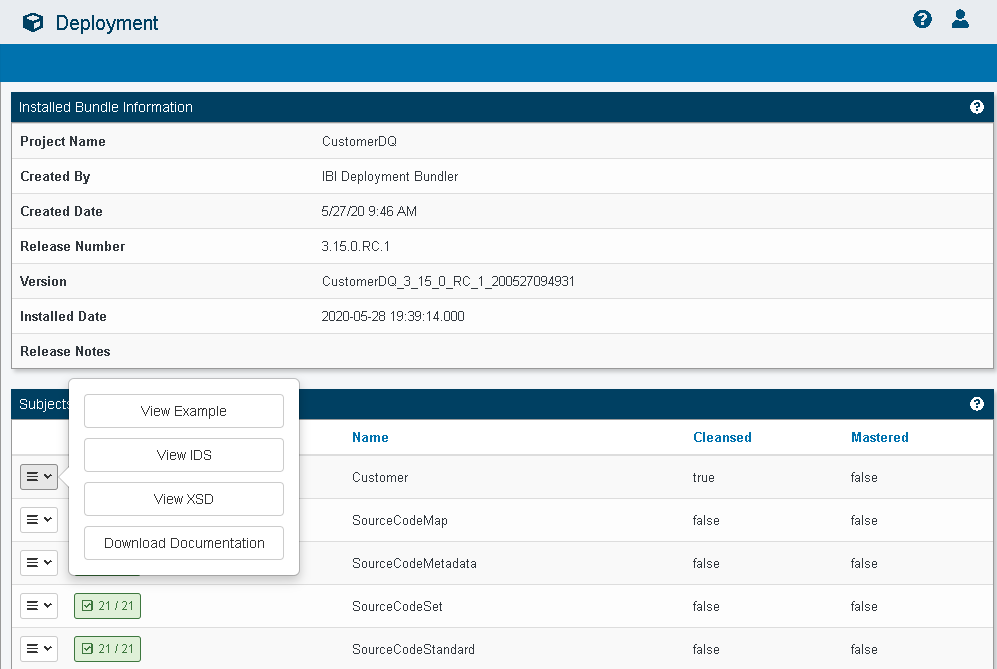Select the SourceCodeSet subject name
Image resolution: width=997 pixels, height=669 pixels.
click(x=397, y=607)
